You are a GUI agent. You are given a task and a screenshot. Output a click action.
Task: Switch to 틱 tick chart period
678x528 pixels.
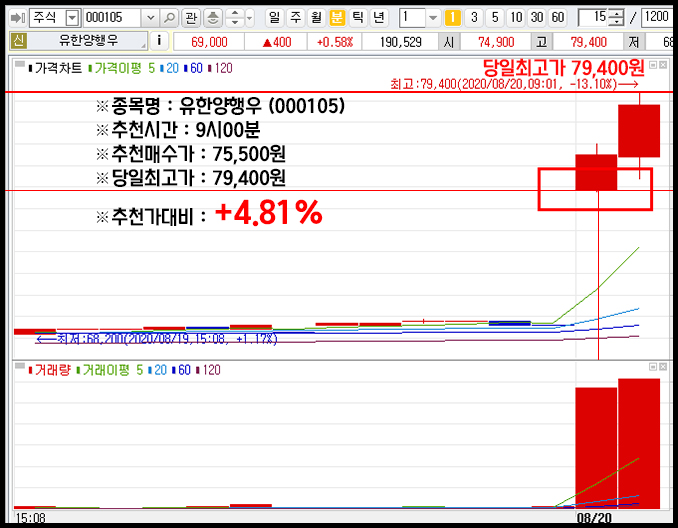358,18
